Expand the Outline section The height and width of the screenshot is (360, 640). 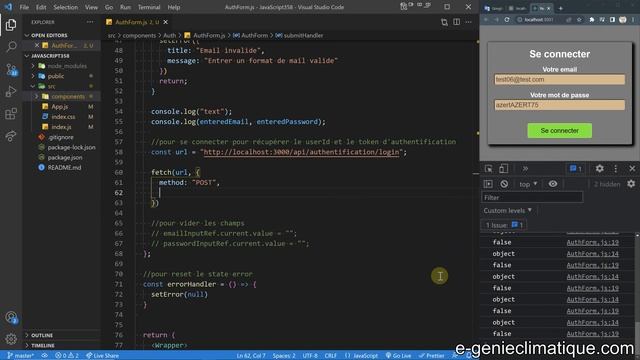coord(61,335)
